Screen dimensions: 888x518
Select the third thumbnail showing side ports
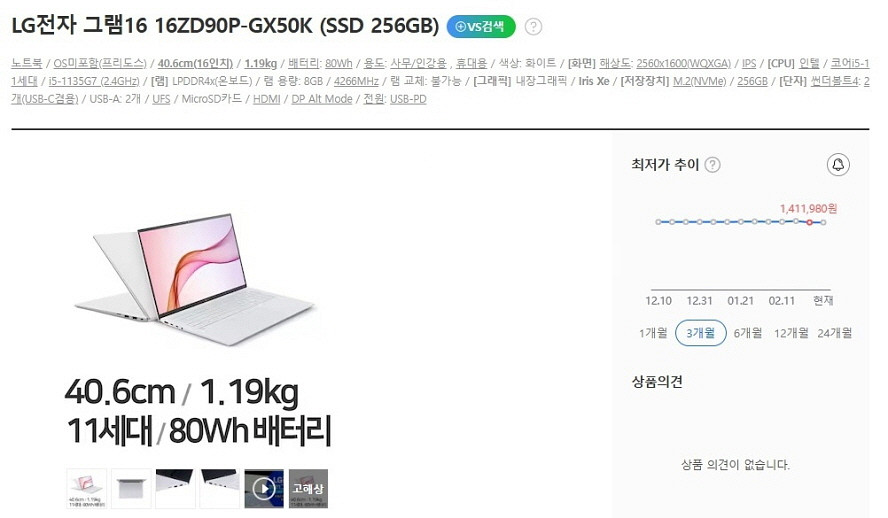[175, 489]
